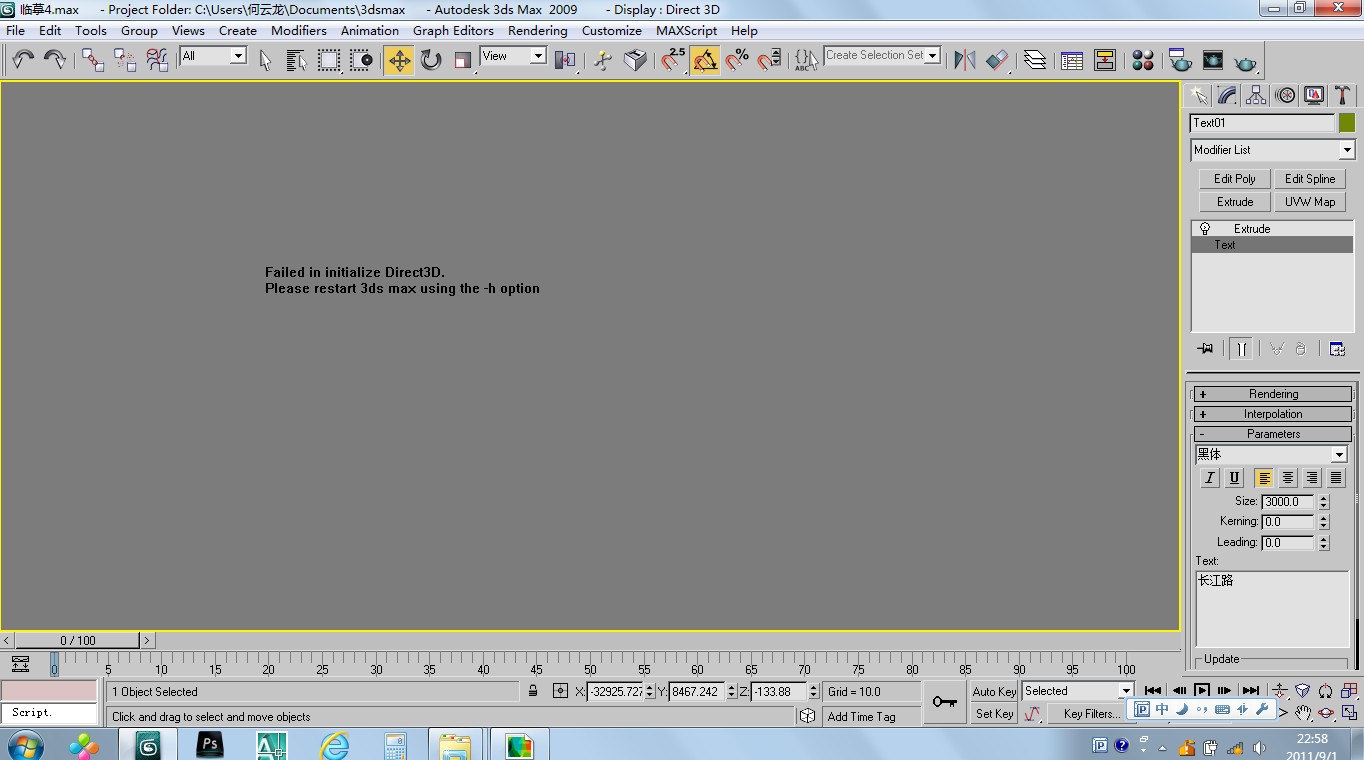Screen dimensions: 1364x760
Task: Click the Redo arrow icon
Action: (55, 60)
